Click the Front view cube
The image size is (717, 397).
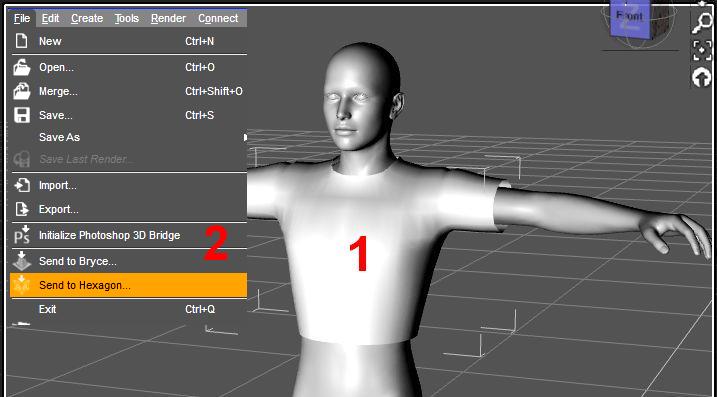[629, 18]
